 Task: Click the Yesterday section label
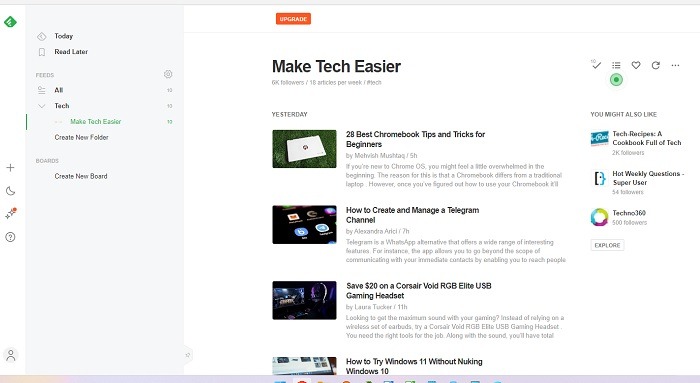pos(289,115)
